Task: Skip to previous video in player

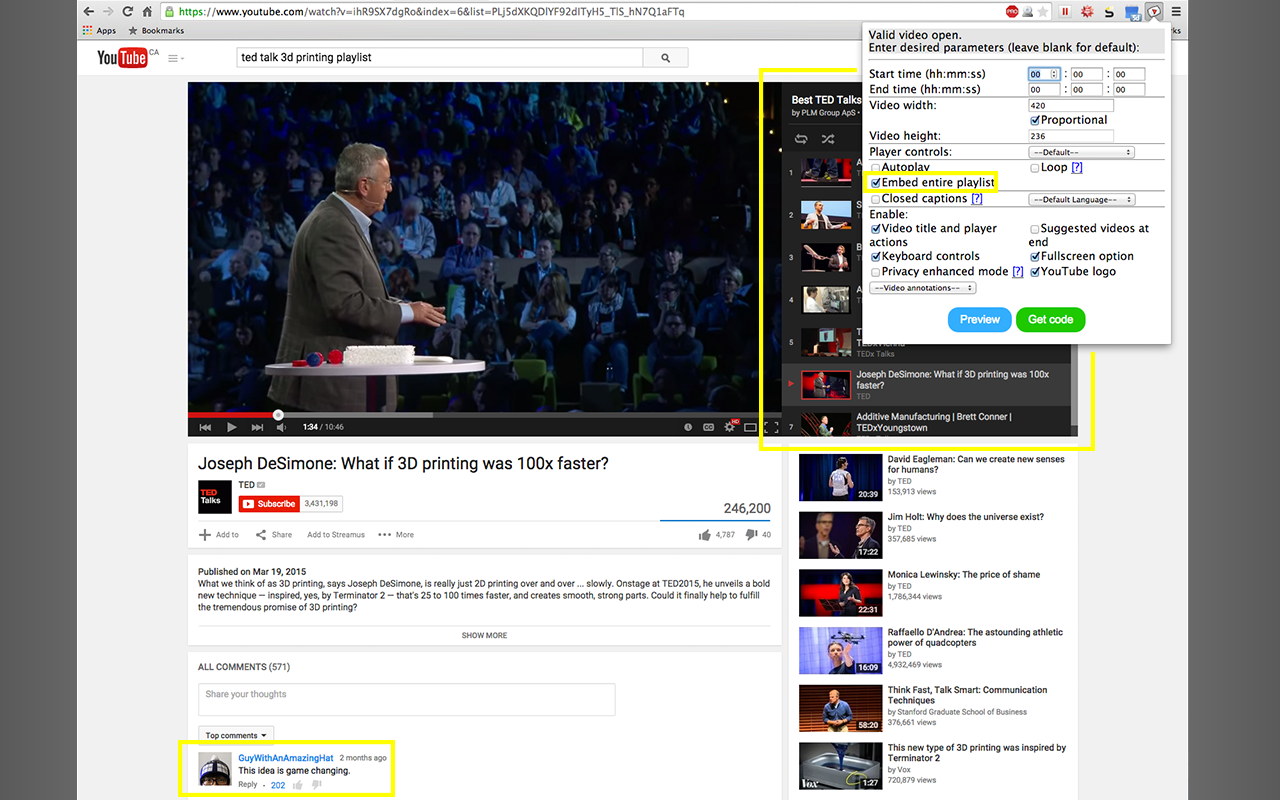Action: [x=205, y=427]
